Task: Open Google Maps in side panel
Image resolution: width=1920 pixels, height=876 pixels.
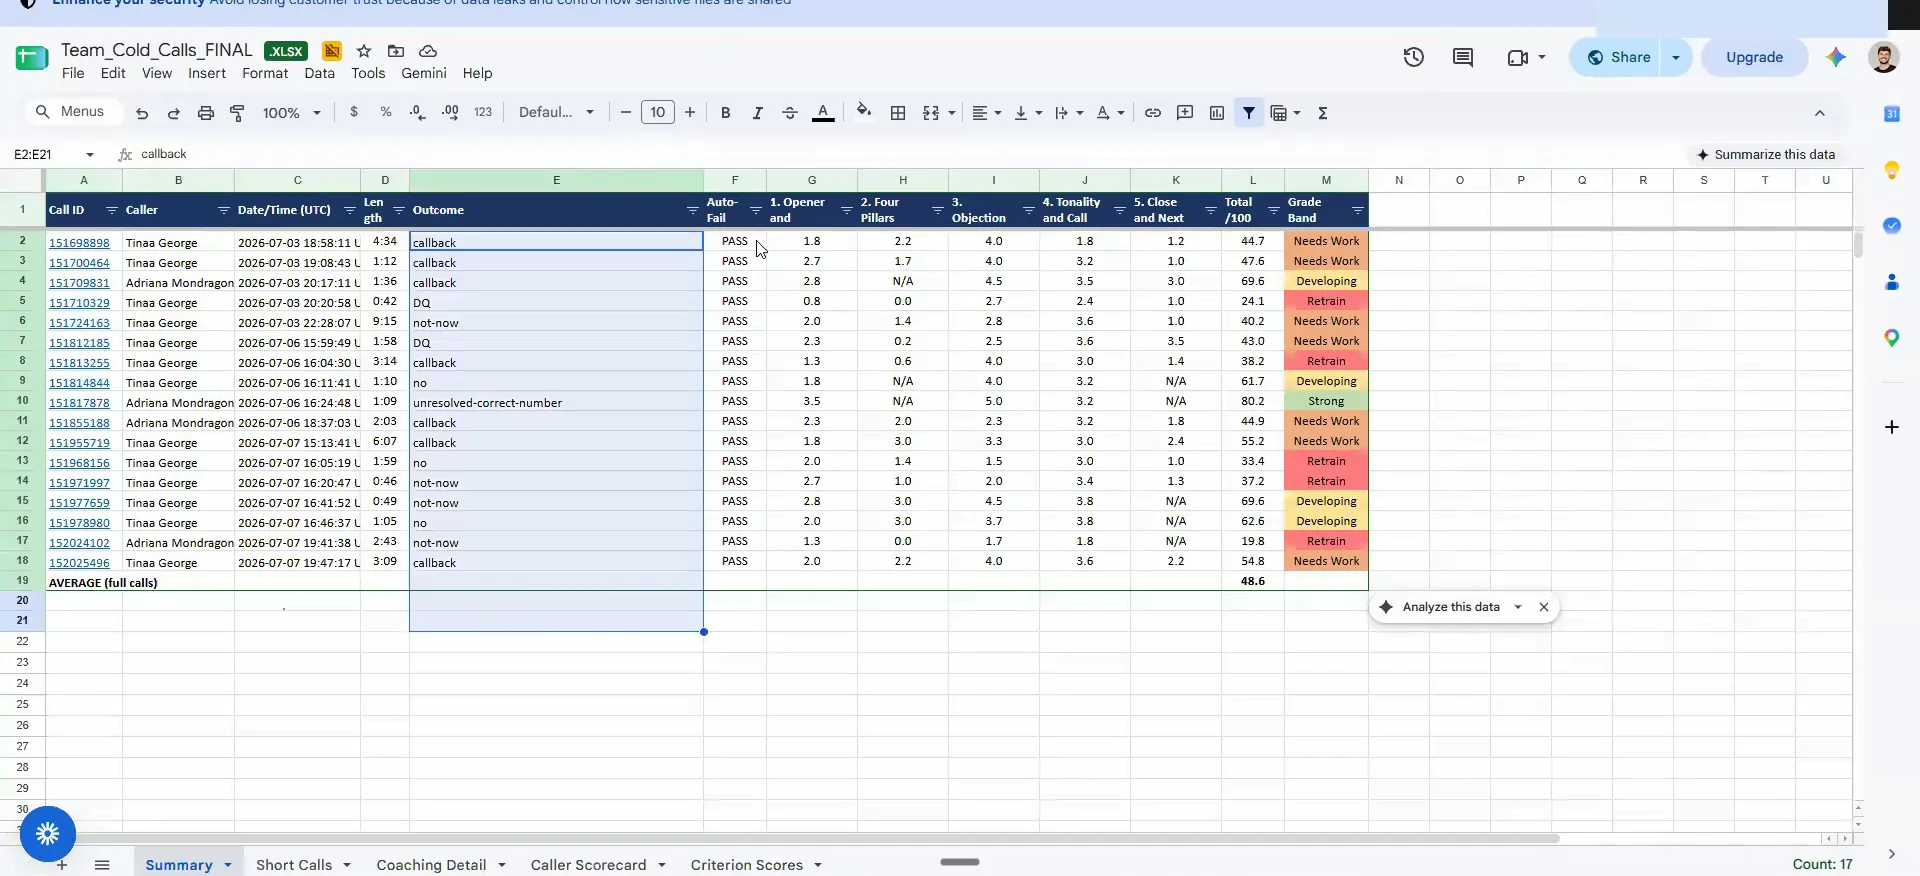Action: pyautogui.click(x=1892, y=338)
